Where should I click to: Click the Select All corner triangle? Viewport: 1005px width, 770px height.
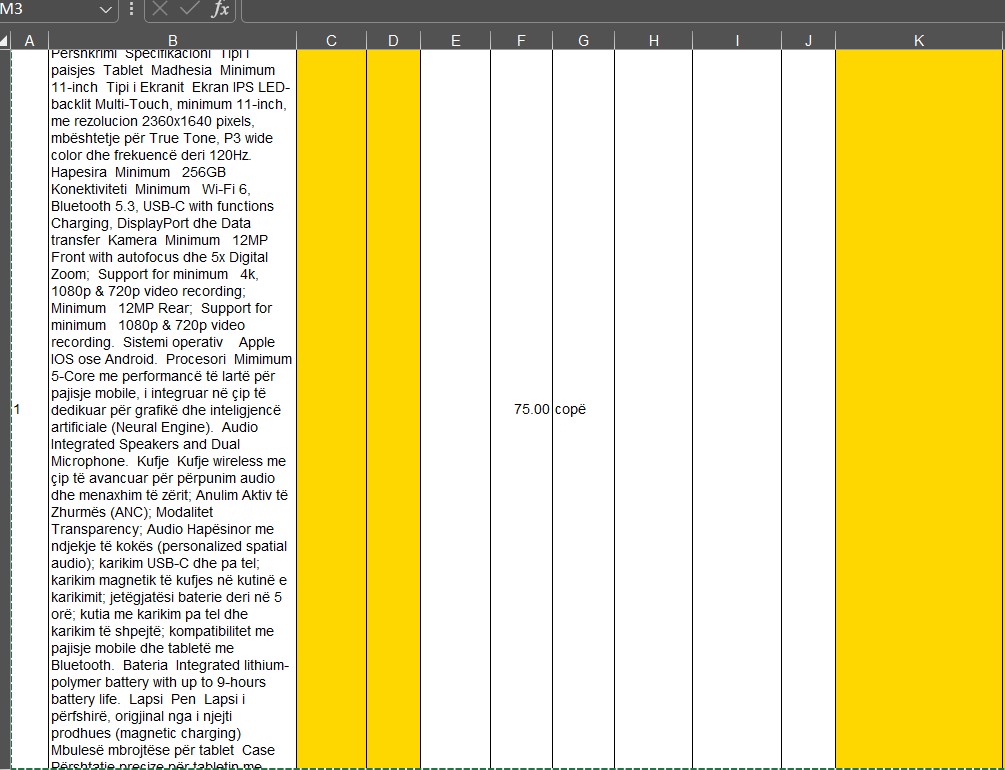click(x=5, y=41)
